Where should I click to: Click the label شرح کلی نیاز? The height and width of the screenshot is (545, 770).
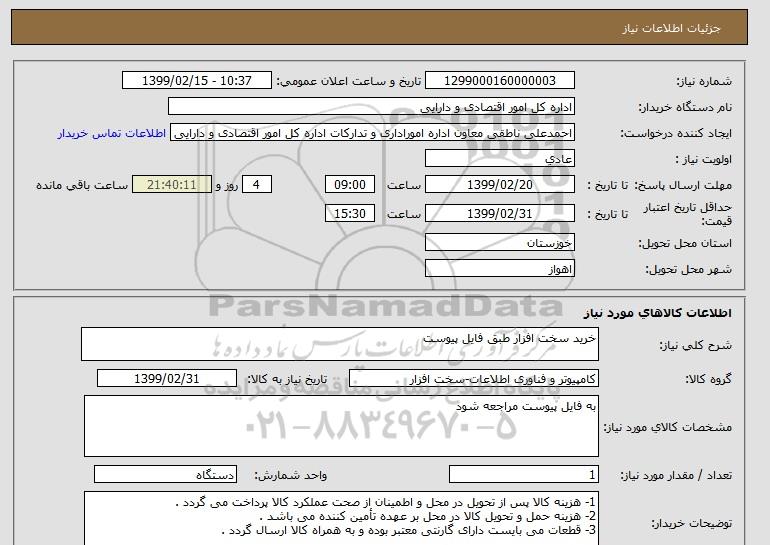pos(695,345)
